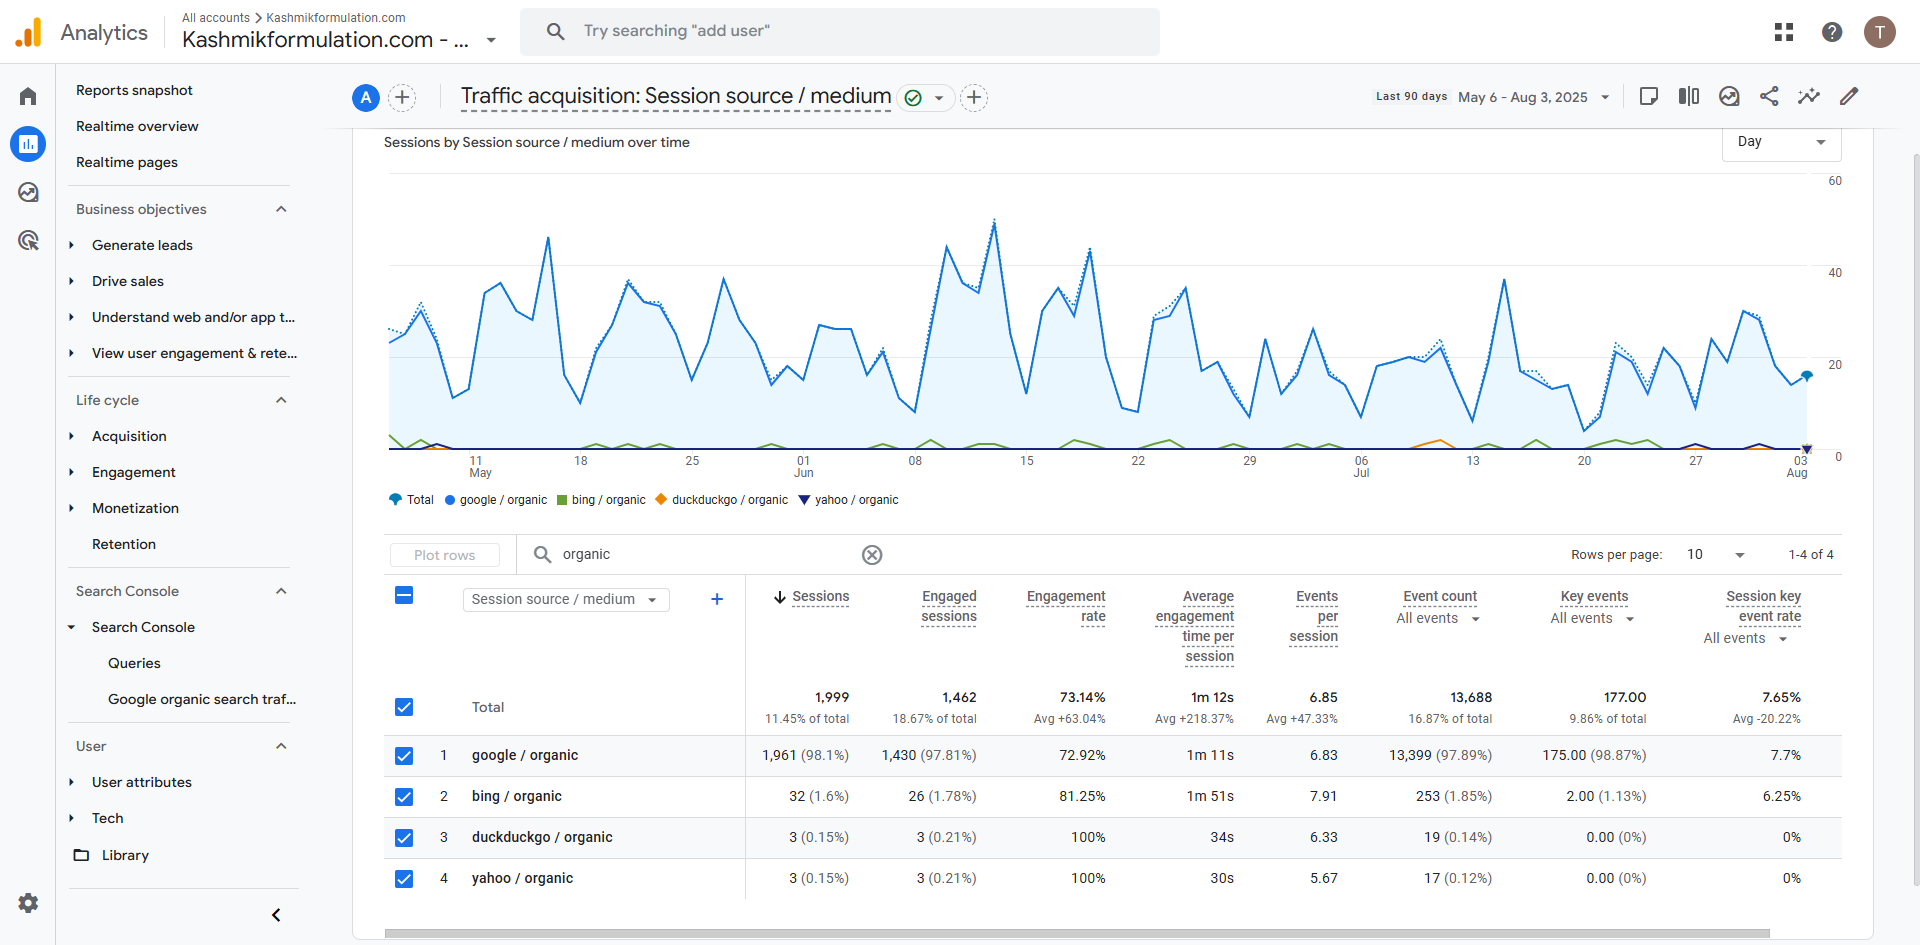Image resolution: width=1920 pixels, height=945 pixels.
Task: Add a comparison with plus icon
Action: click(402, 97)
